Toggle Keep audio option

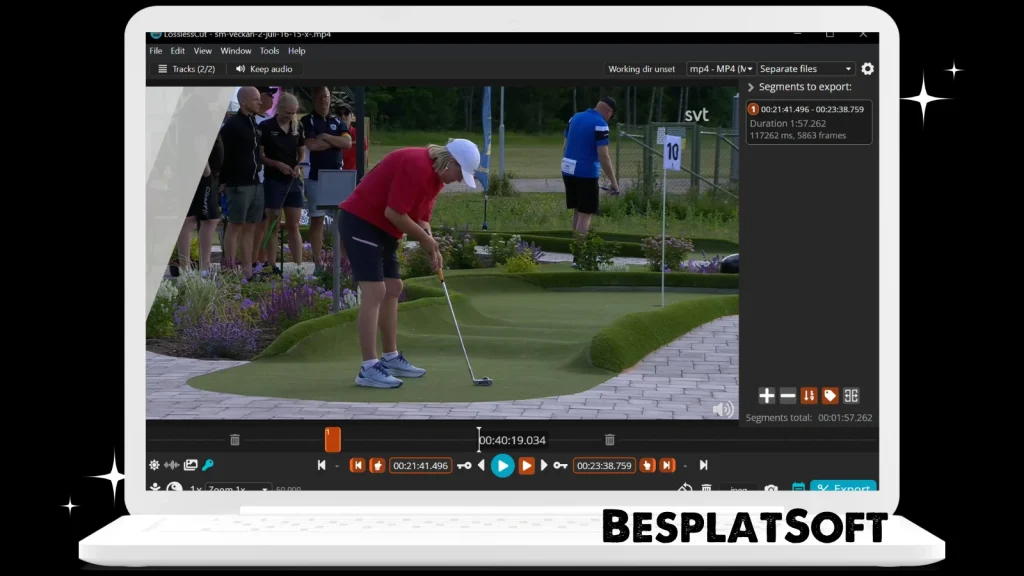pos(265,69)
